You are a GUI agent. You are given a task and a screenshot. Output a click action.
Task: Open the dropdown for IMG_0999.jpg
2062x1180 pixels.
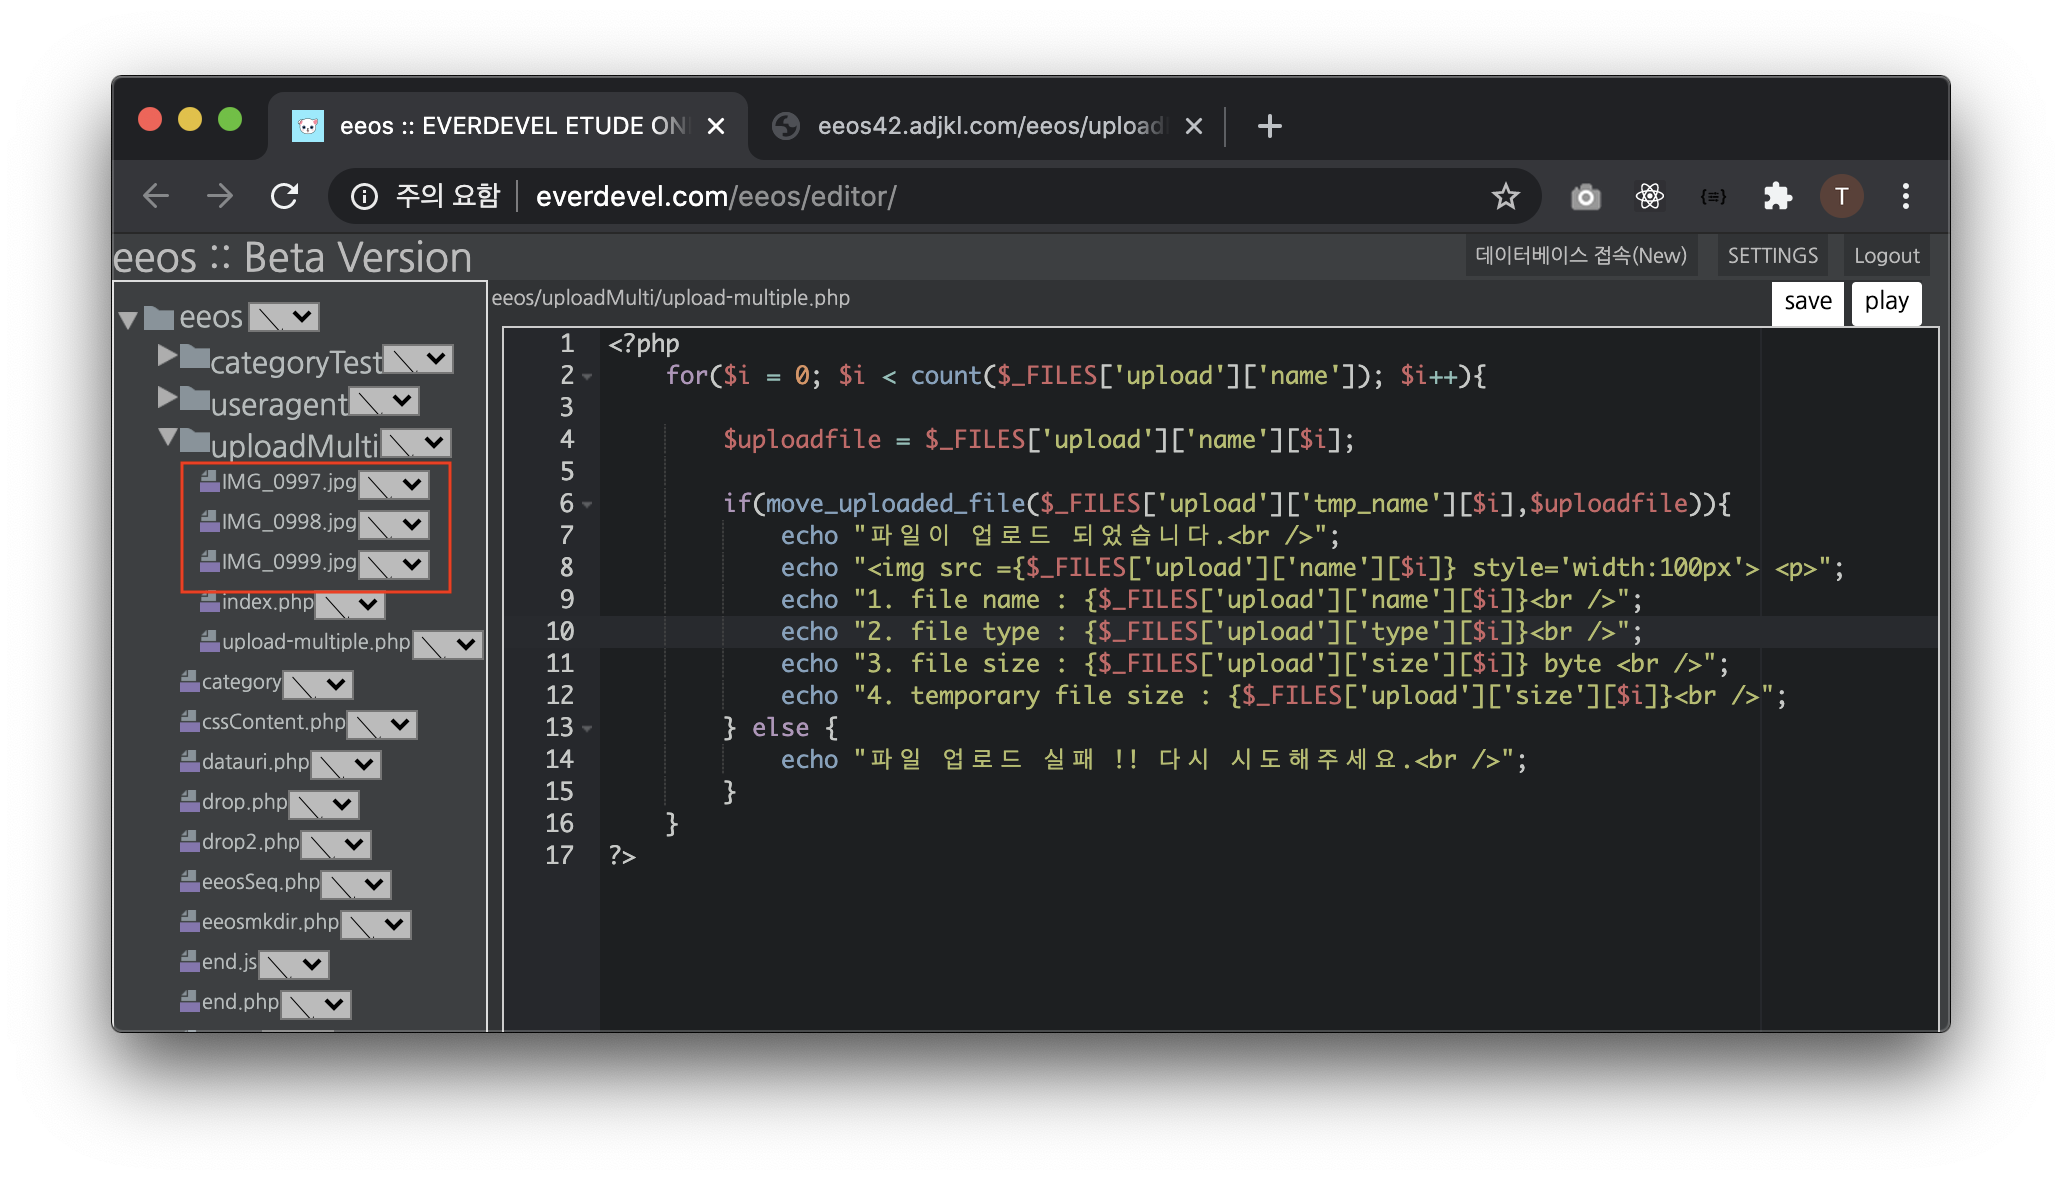tap(394, 564)
